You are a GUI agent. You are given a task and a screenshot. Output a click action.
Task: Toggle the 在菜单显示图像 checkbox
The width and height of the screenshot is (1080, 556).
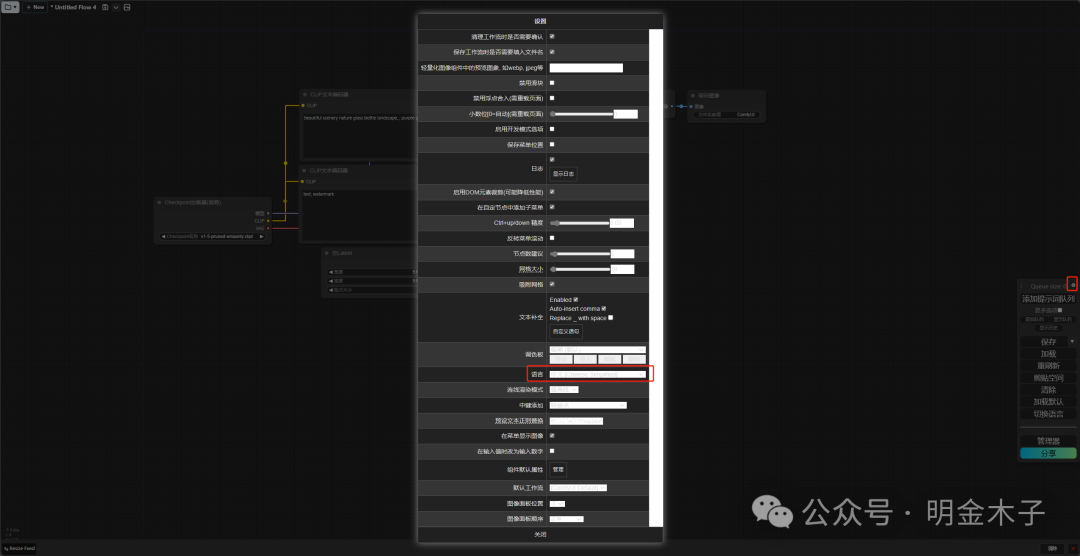tap(552, 435)
